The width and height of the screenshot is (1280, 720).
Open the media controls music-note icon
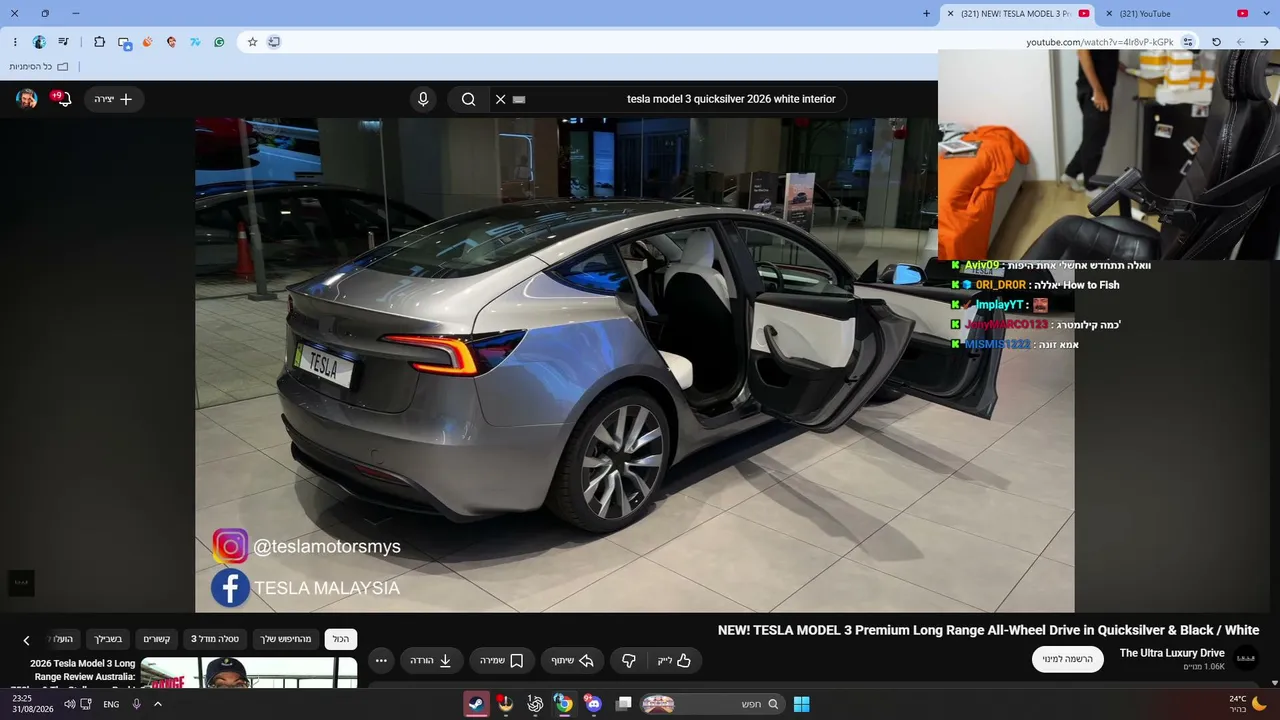coord(64,42)
